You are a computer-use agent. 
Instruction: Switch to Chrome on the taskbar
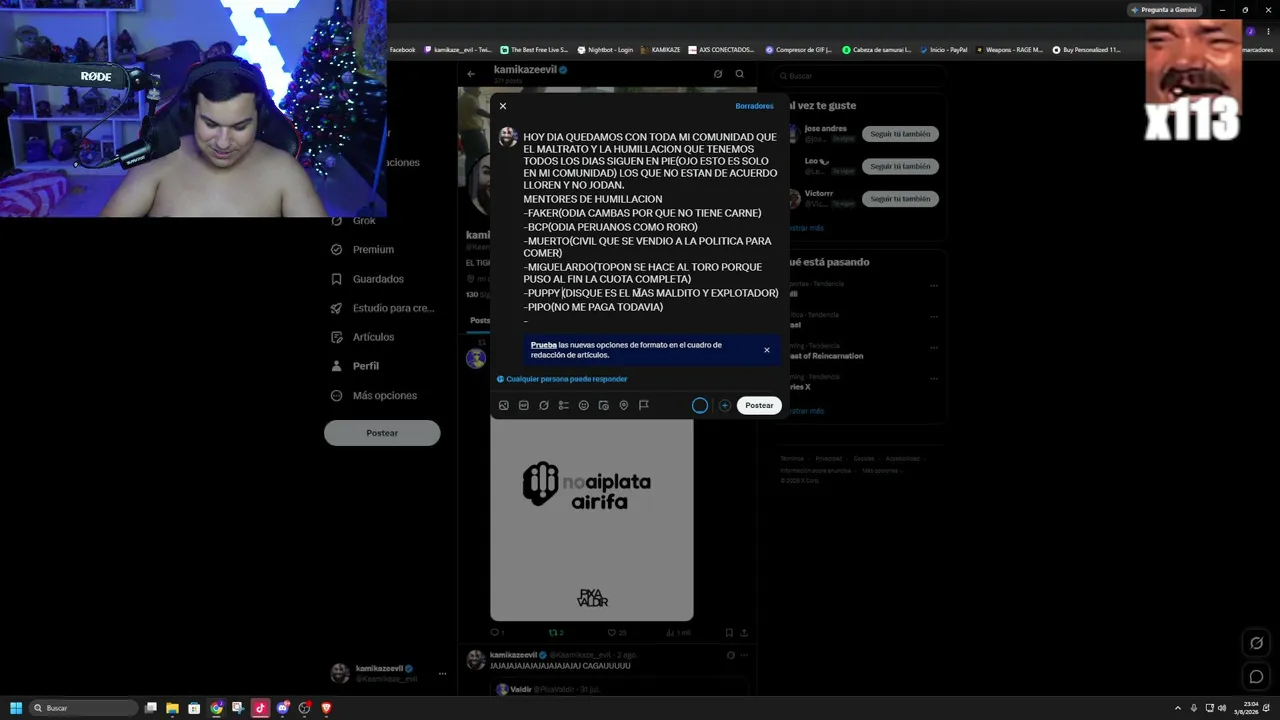point(216,708)
